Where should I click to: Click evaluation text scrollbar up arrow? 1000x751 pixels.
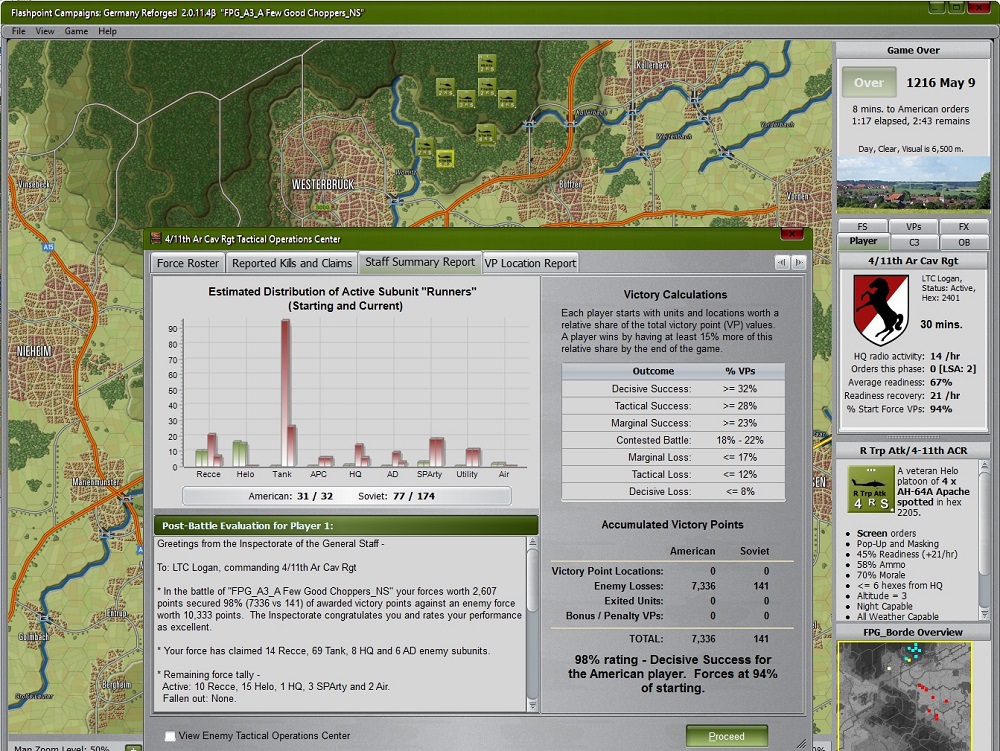(x=532, y=543)
